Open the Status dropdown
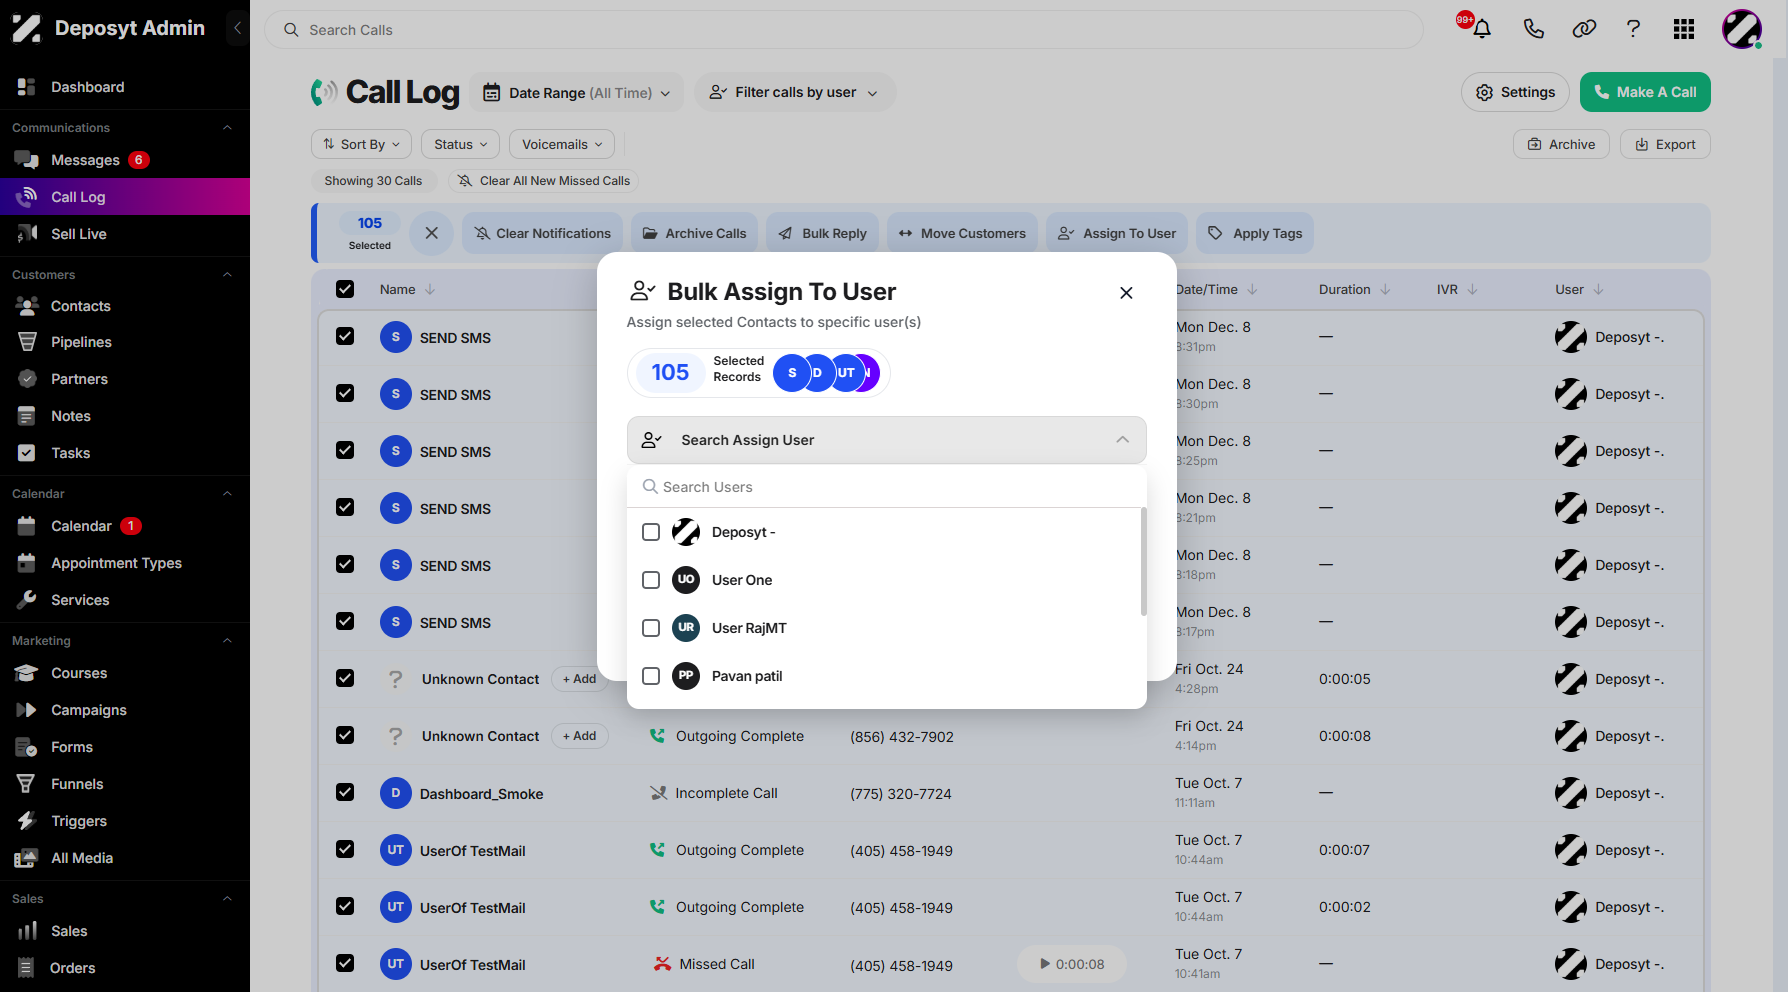The height and width of the screenshot is (992, 1788). pos(460,144)
